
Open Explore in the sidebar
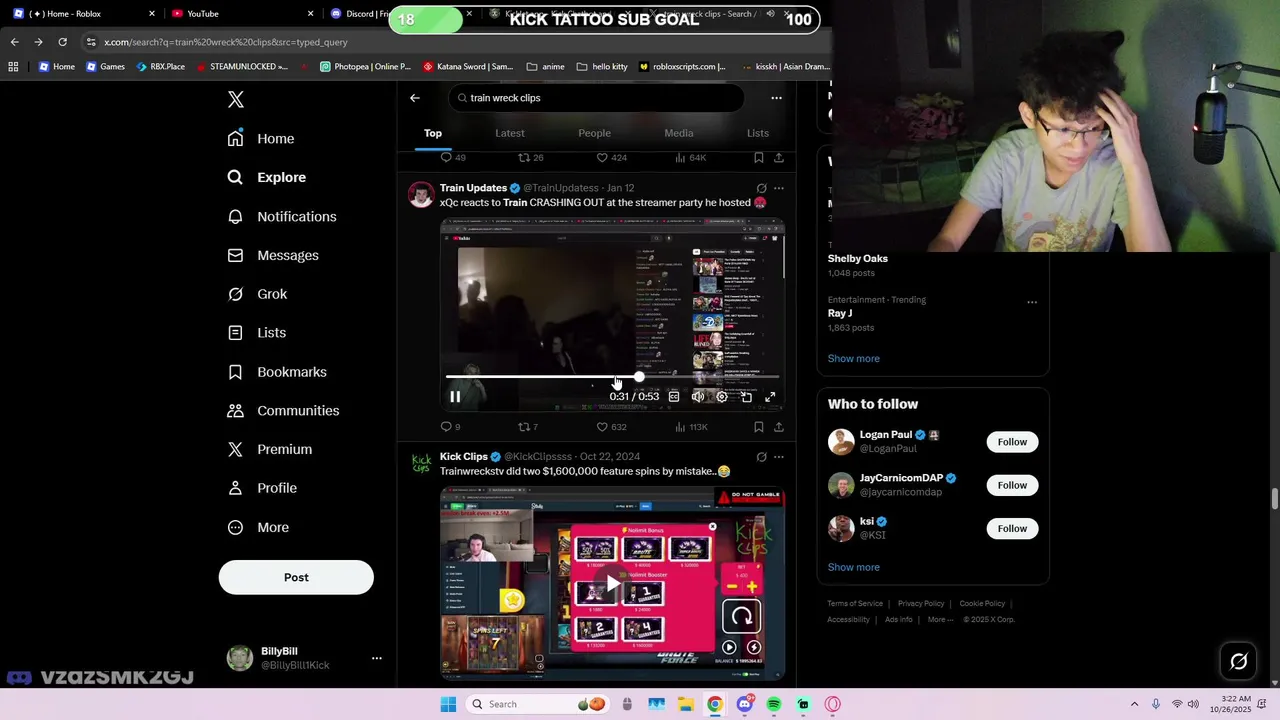click(267, 177)
